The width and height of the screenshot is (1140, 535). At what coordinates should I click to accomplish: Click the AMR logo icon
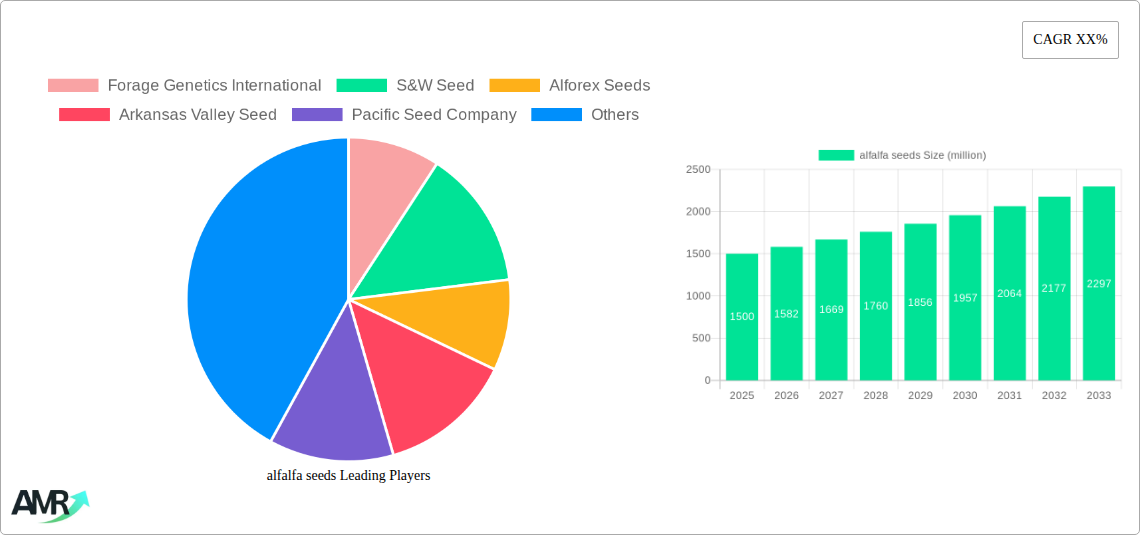point(49,505)
